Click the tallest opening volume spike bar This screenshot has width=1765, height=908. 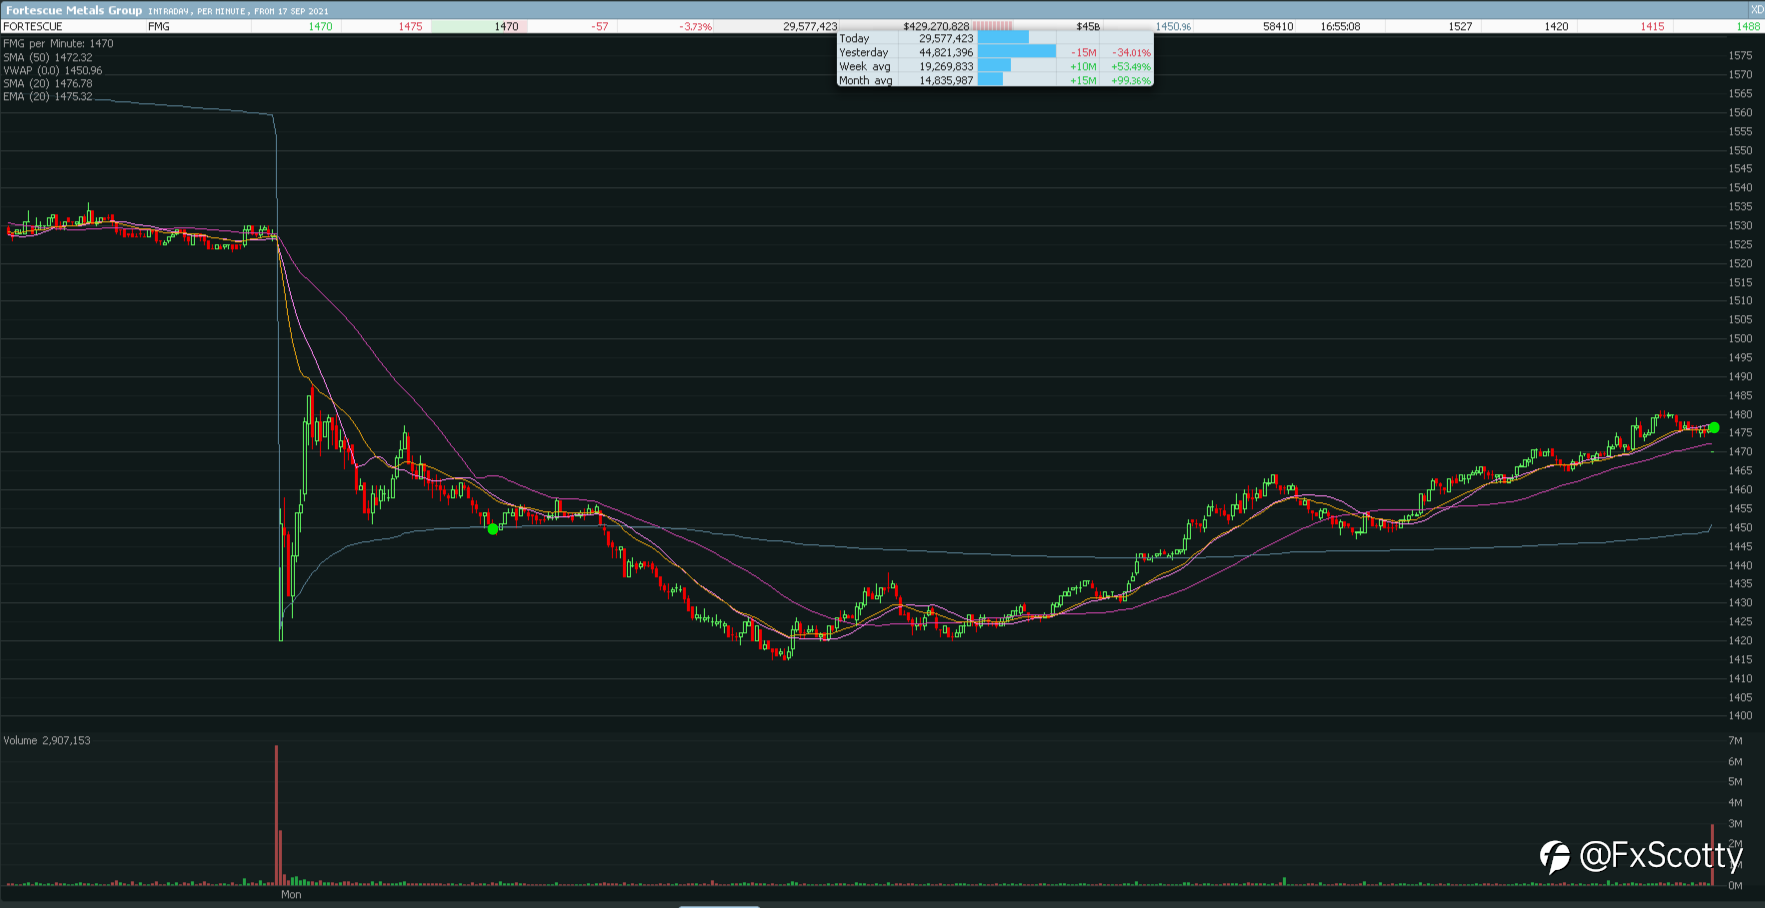point(277,815)
